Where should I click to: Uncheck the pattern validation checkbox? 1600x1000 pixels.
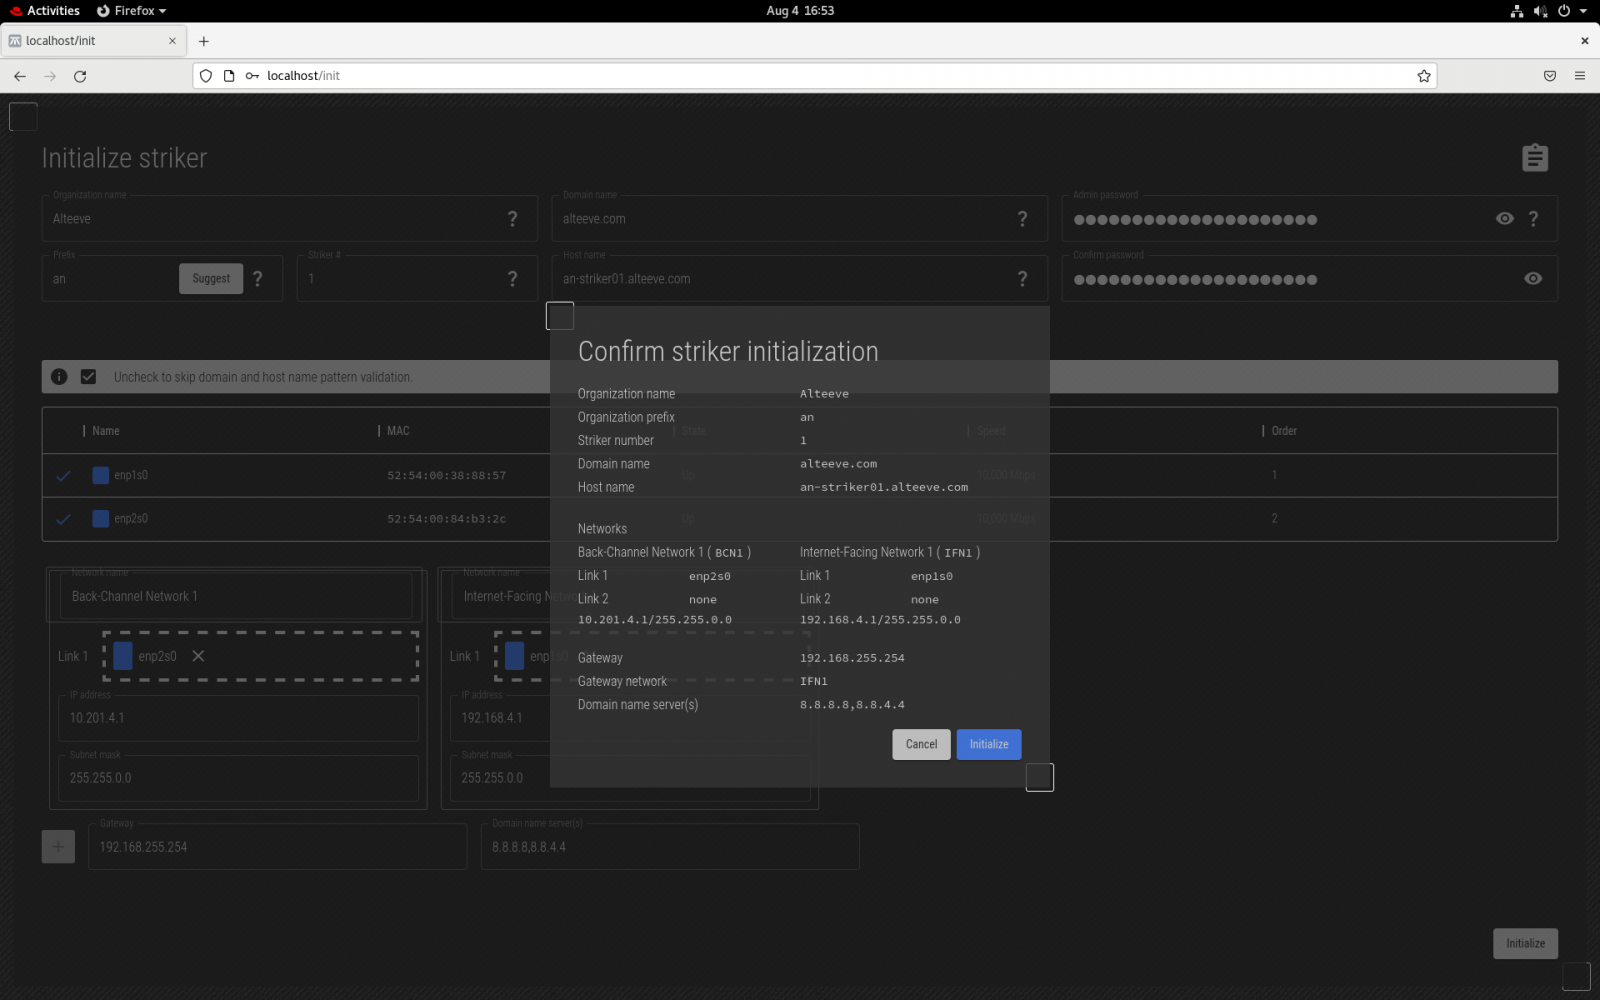point(89,377)
